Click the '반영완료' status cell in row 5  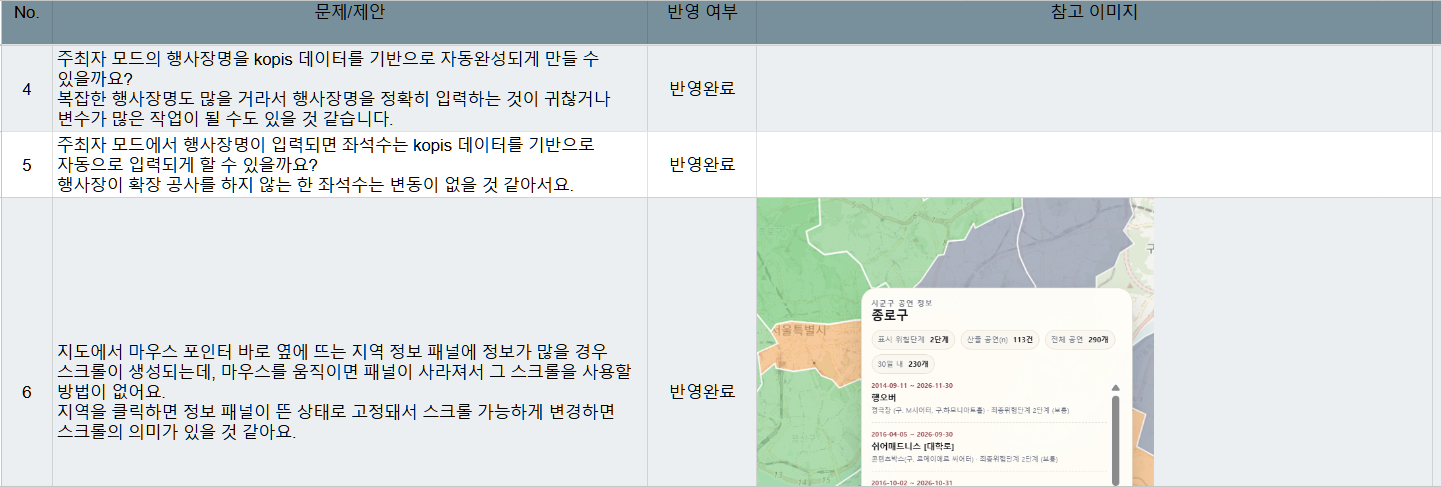click(x=702, y=165)
